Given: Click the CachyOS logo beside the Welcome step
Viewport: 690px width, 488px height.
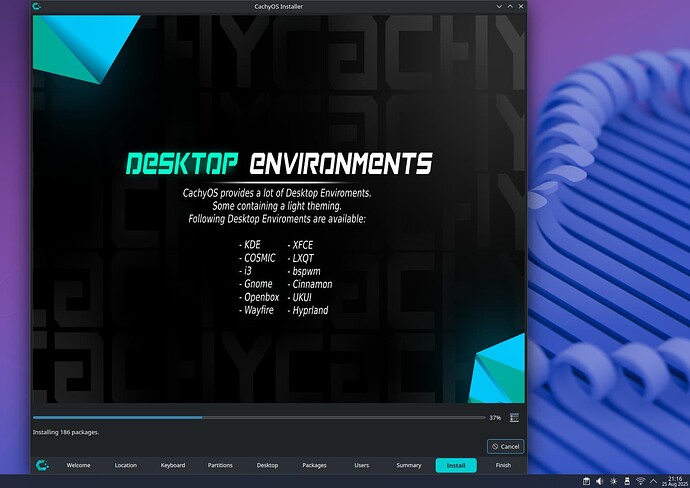Looking at the screenshot, I should point(43,465).
